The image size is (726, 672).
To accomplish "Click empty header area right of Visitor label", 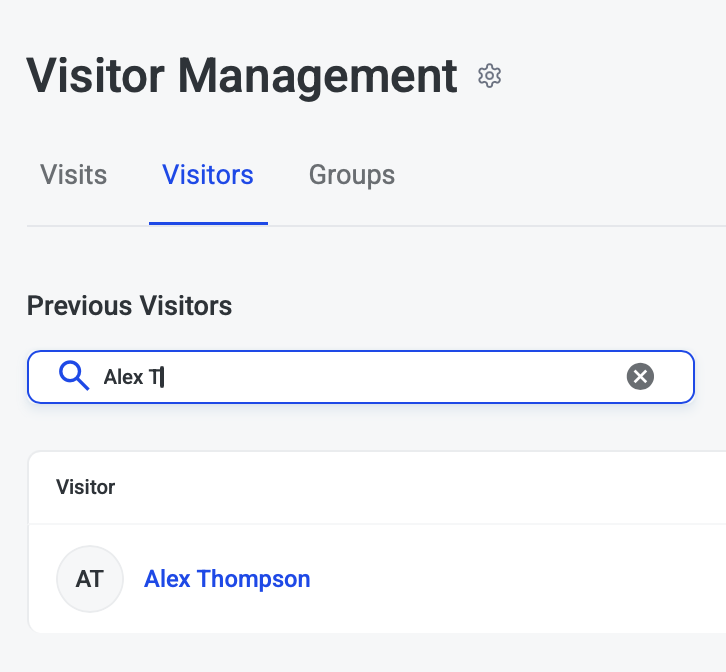I will coord(400,488).
